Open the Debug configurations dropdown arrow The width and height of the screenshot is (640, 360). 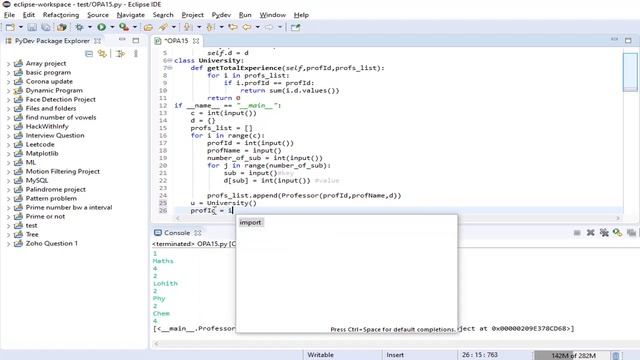tap(90, 27)
